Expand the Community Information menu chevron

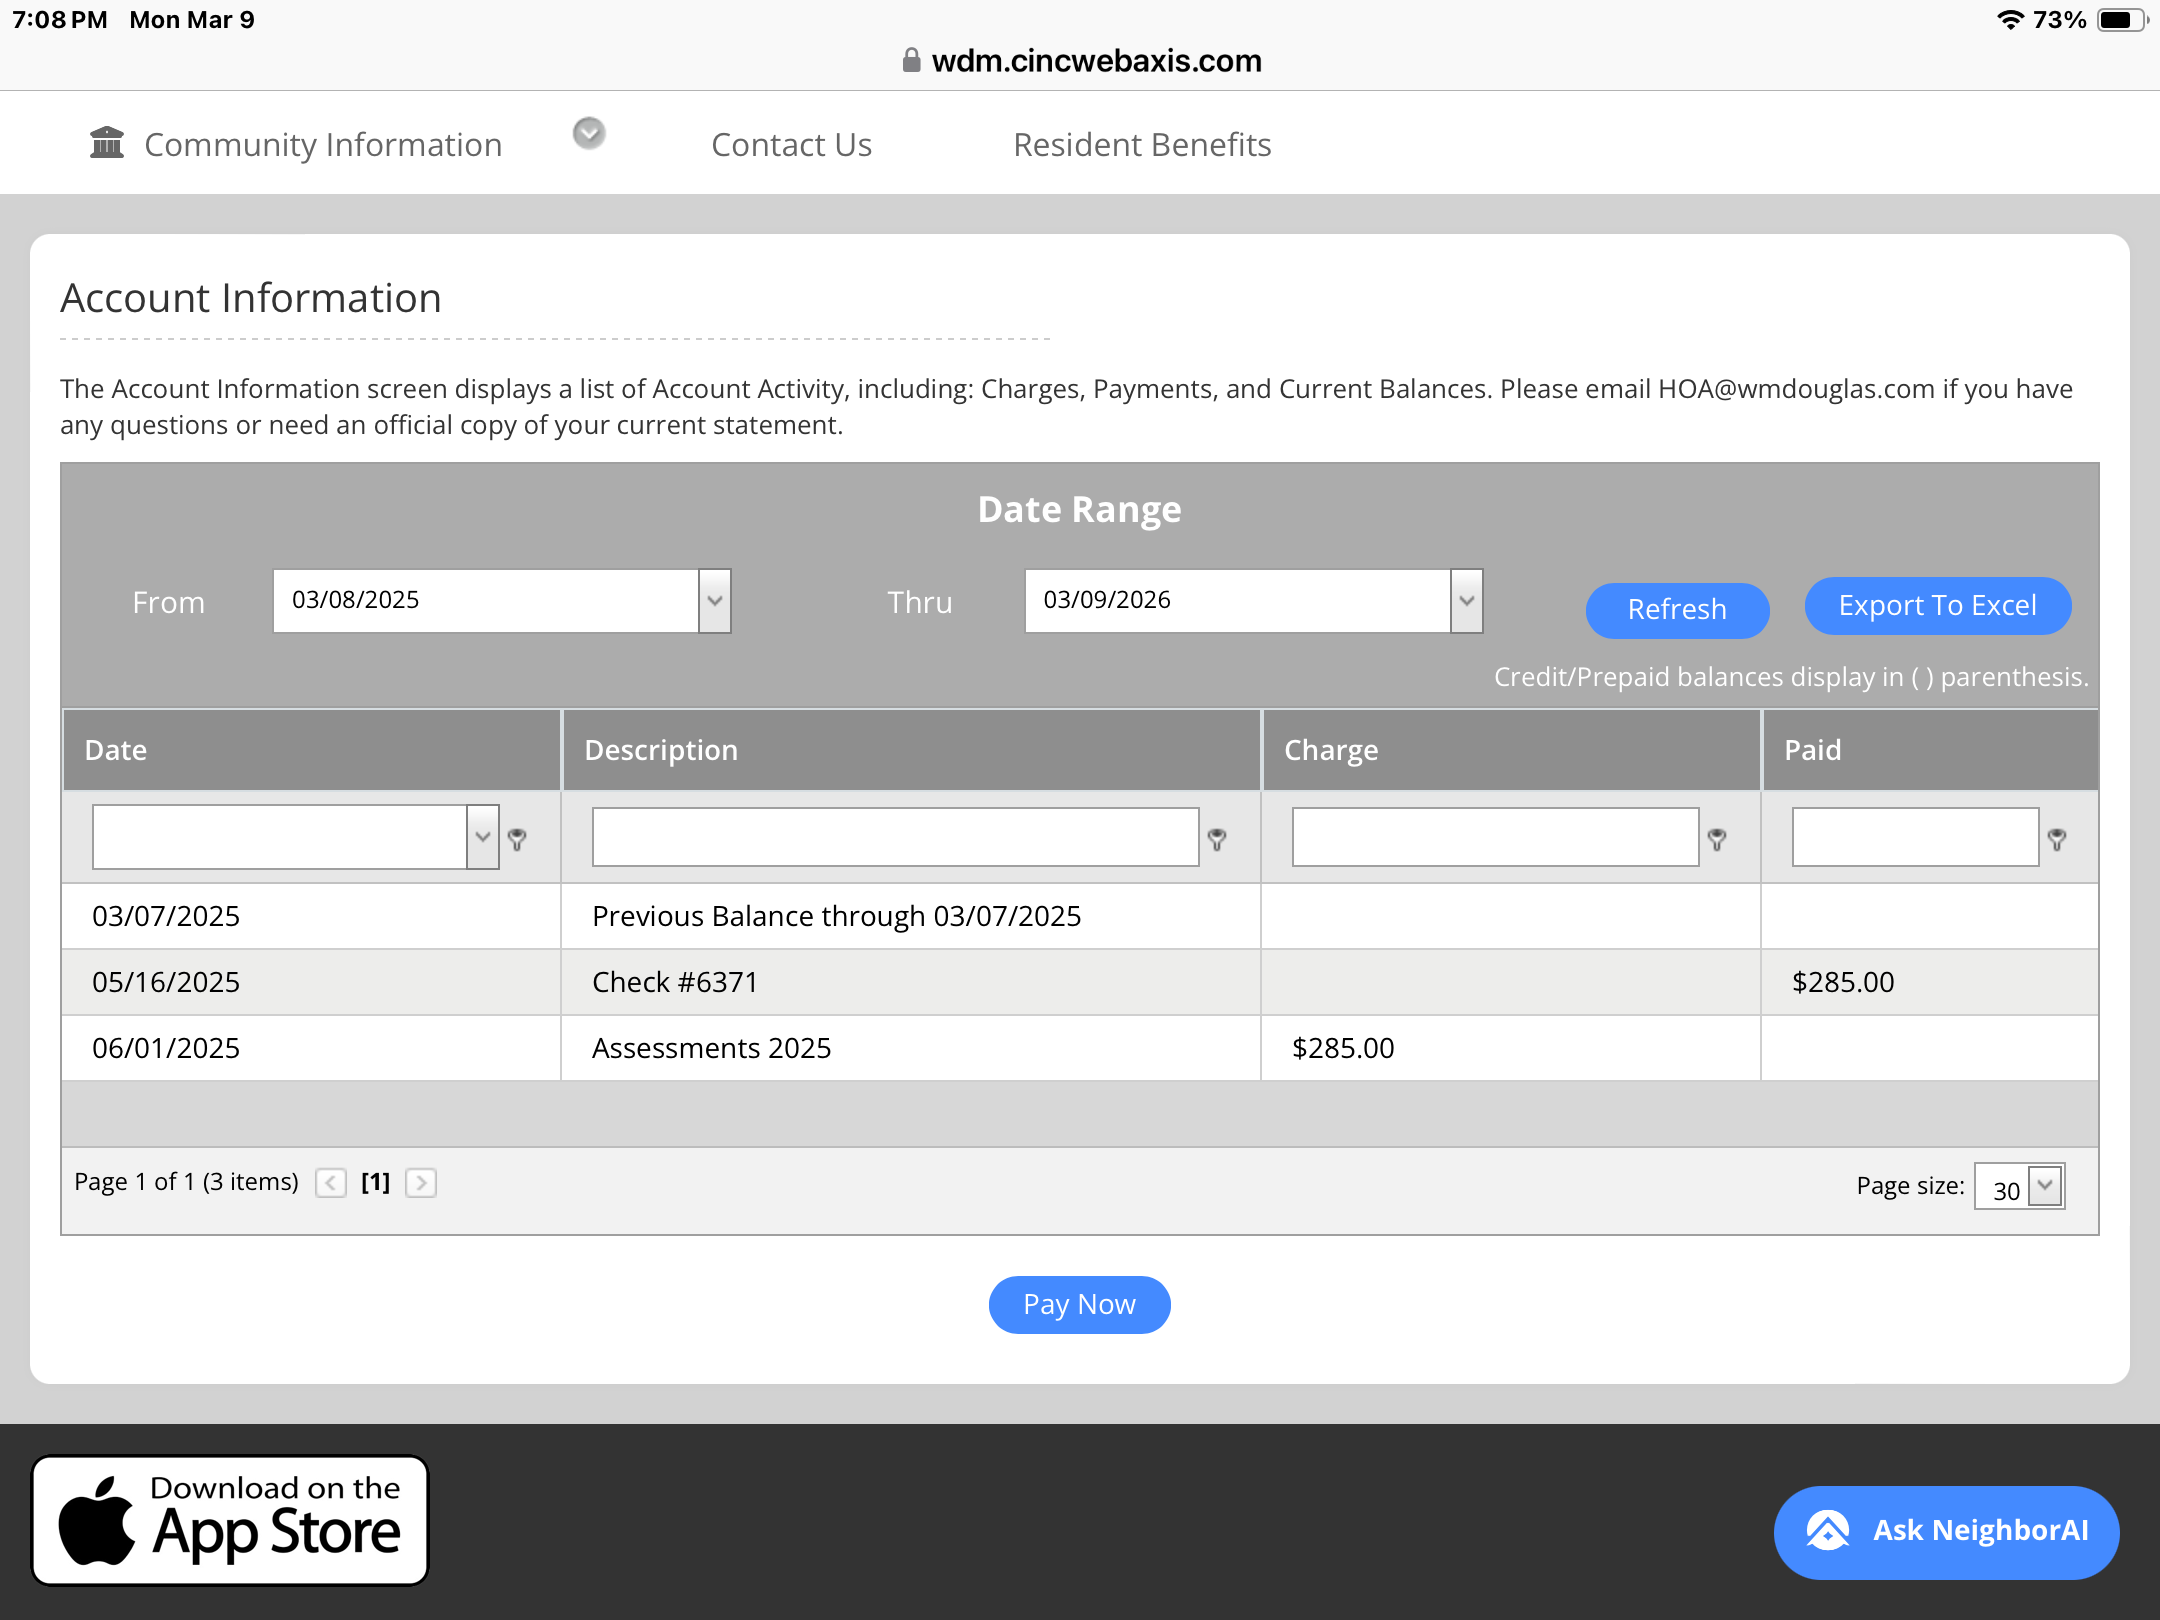tap(589, 133)
